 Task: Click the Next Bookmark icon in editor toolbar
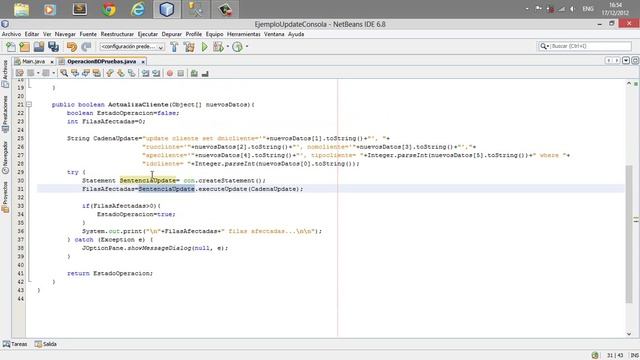121,73
